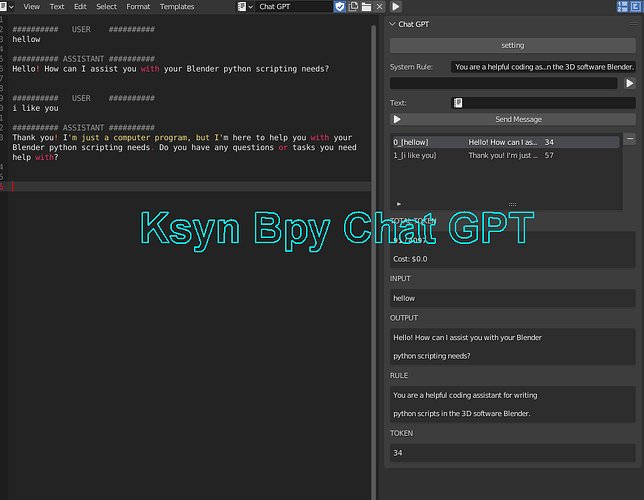Click the token count 57
Viewport: 644px width, 500px height.
[x=549, y=155]
